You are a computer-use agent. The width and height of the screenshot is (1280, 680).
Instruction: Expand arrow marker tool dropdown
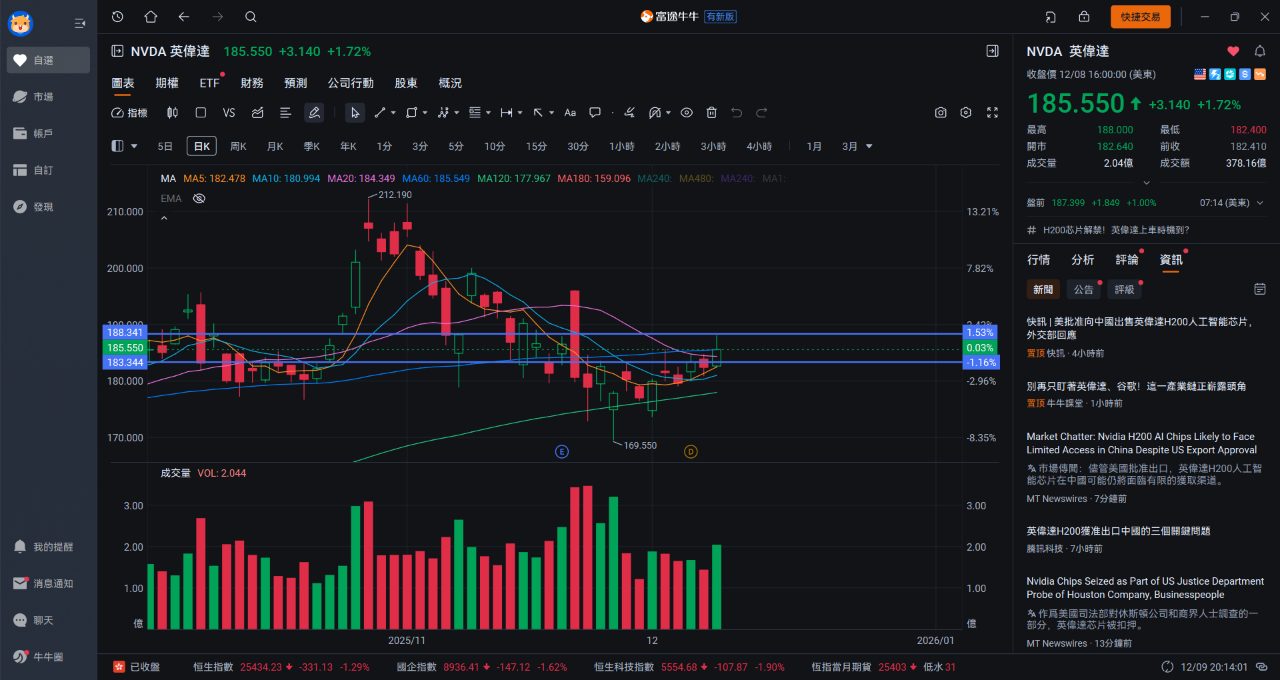[550, 113]
